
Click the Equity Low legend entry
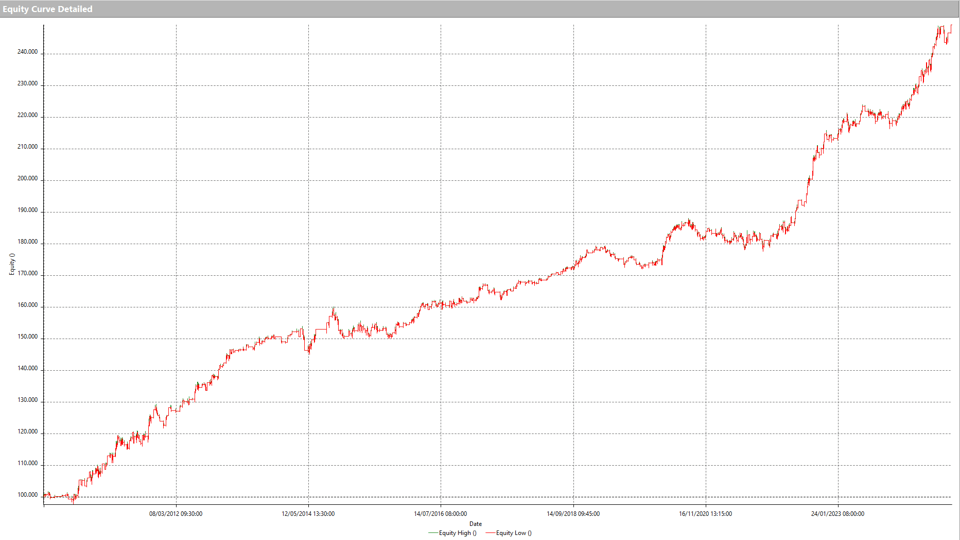point(513,533)
